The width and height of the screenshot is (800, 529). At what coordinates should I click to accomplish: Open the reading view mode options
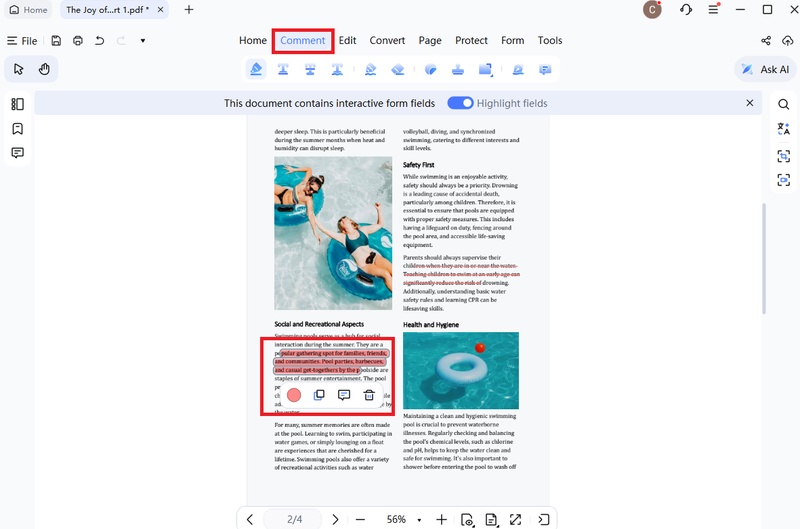(467, 519)
